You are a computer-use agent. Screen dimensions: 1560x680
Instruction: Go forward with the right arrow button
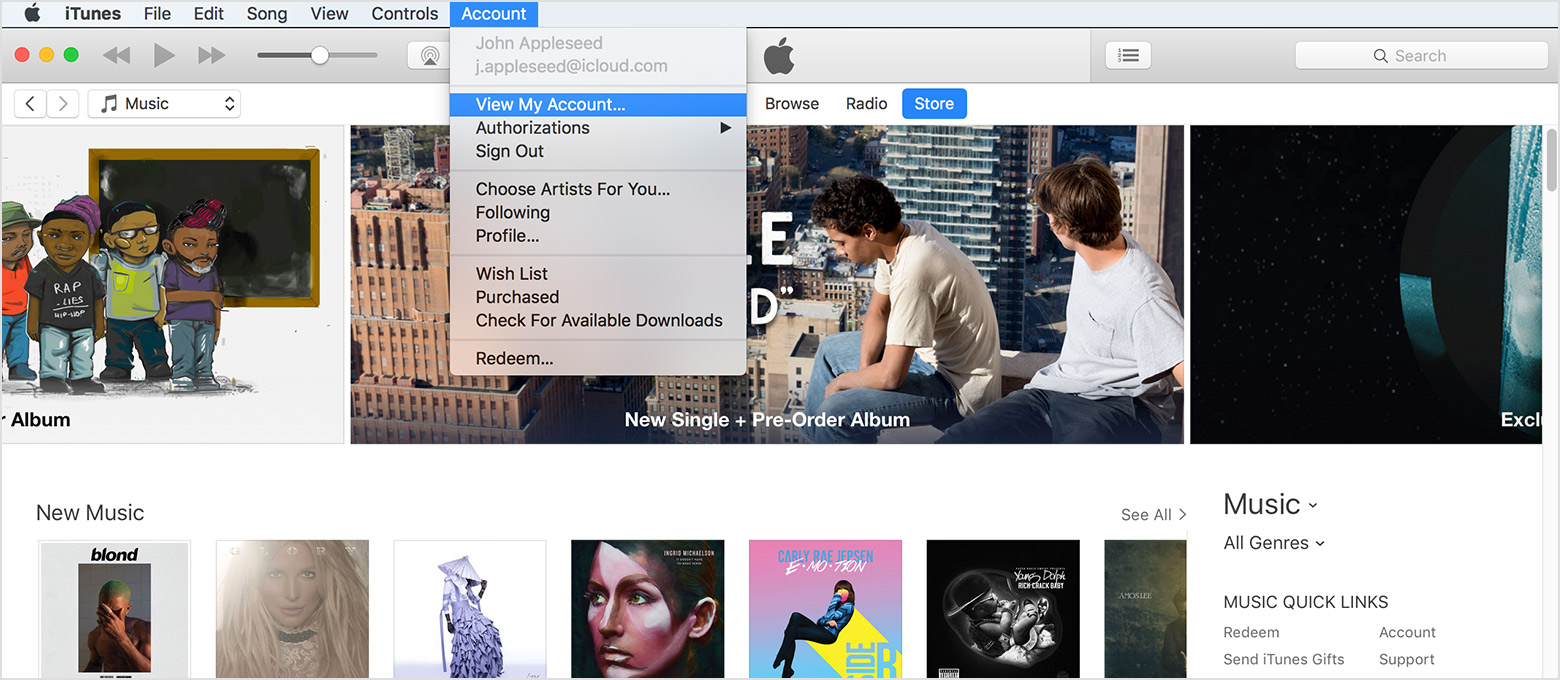[63, 104]
